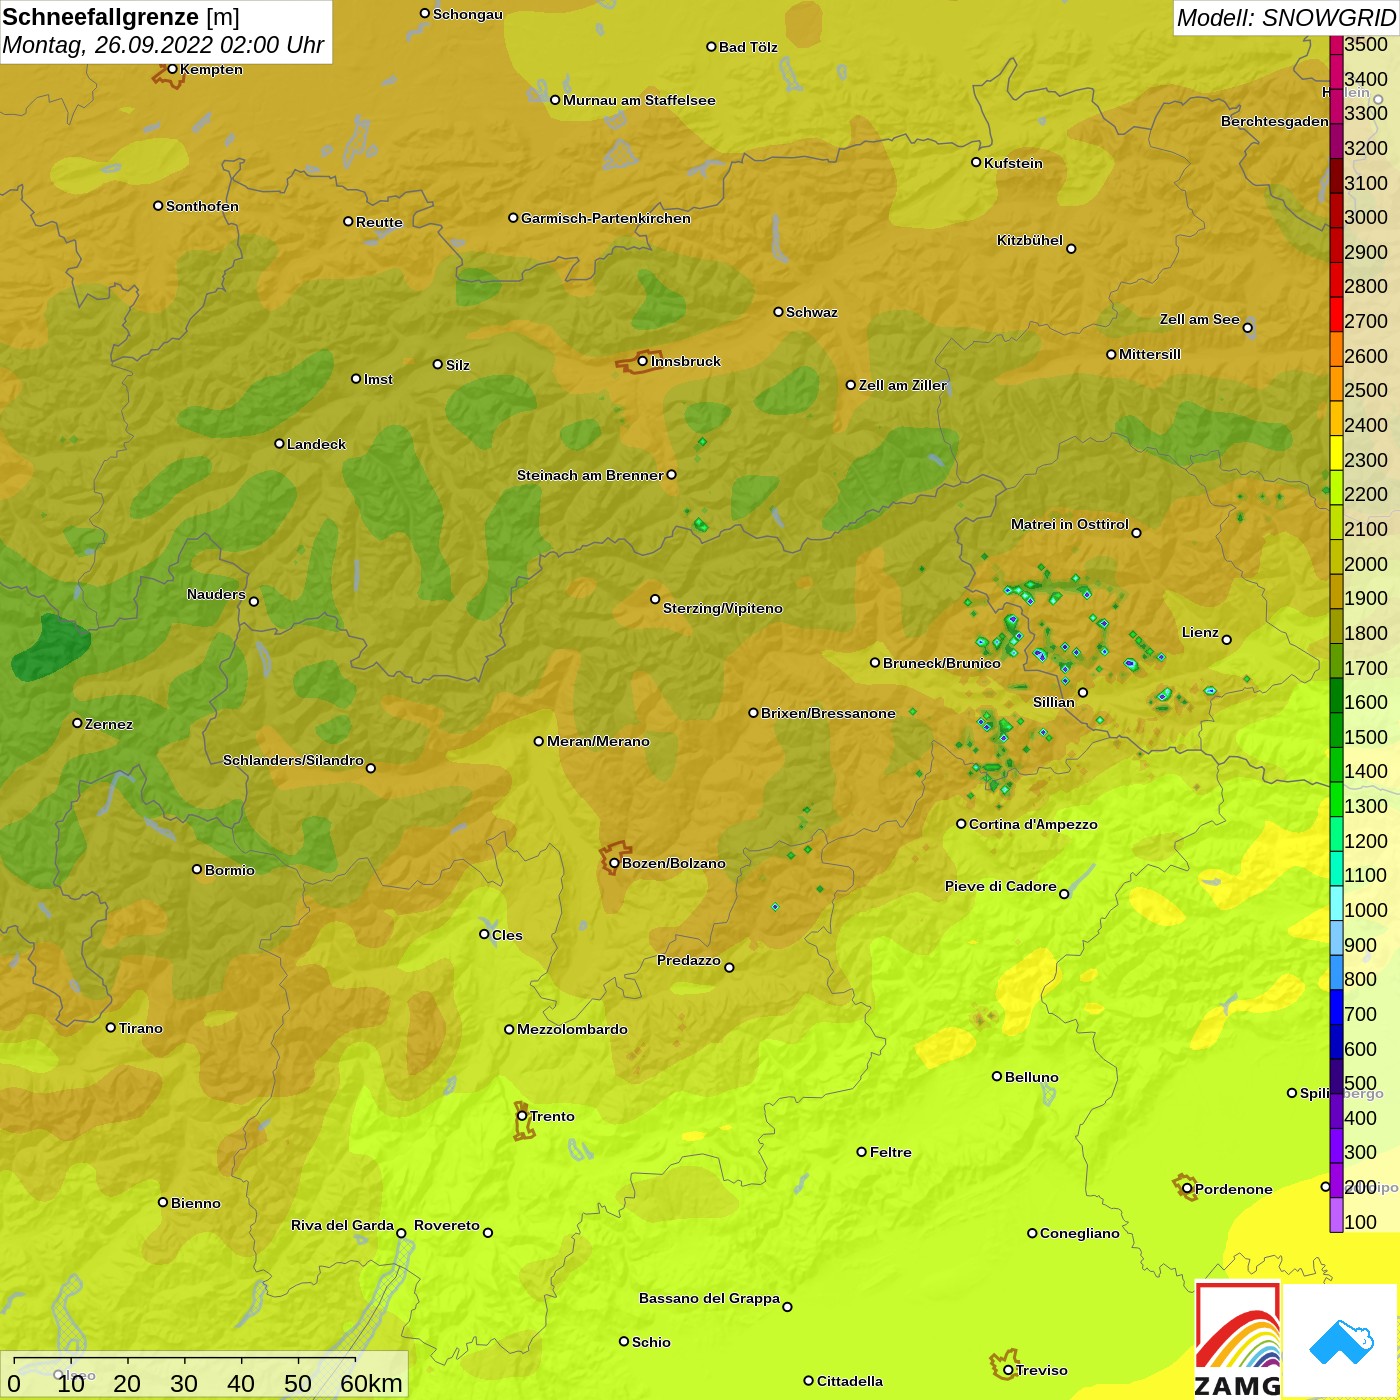
Task: Click the 60km scale bar label
Action: click(371, 1383)
